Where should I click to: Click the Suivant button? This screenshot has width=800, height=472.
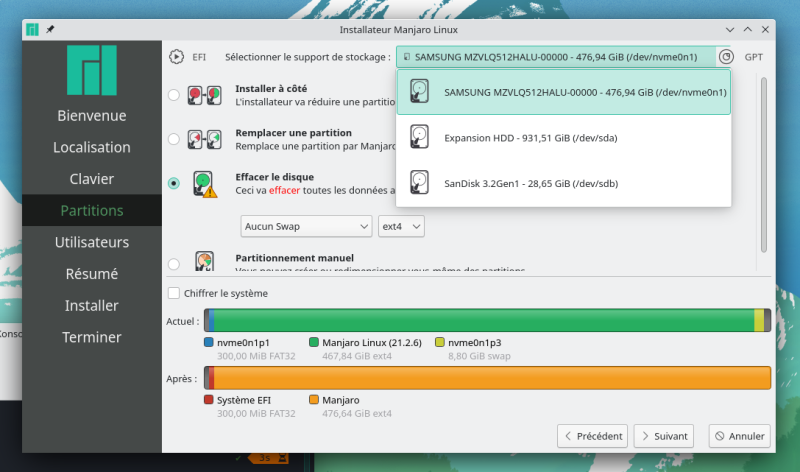664,436
